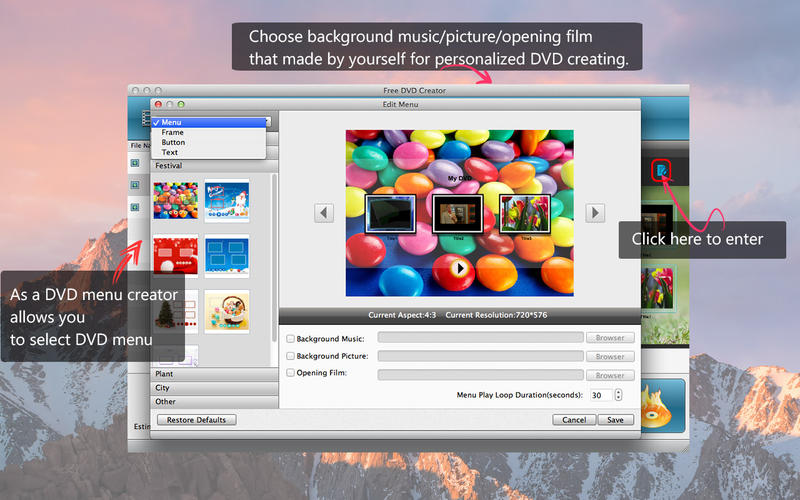Click the loop duration field showing 30
This screenshot has width=800, height=500.
pyautogui.click(x=602, y=395)
